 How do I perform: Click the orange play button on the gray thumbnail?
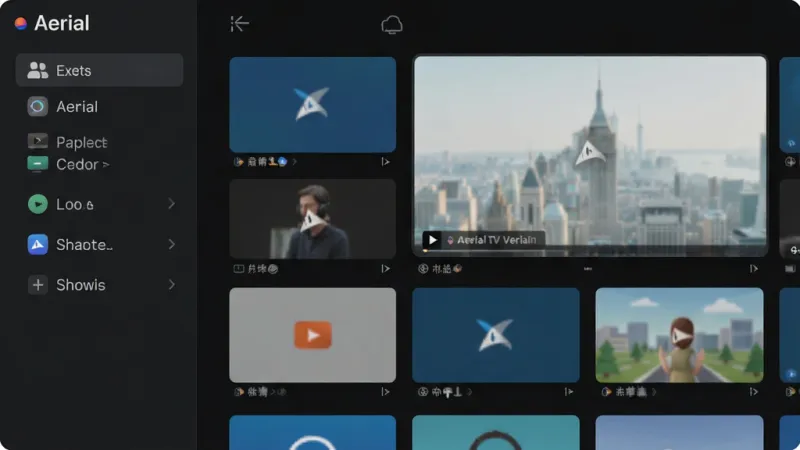(313, 335)
